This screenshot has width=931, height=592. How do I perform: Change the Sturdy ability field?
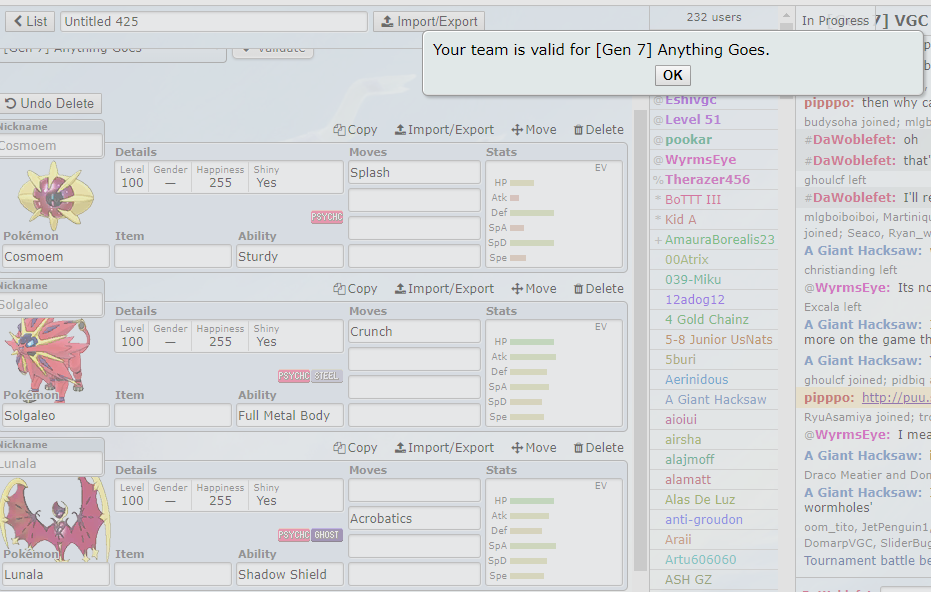tap(290, 257)
